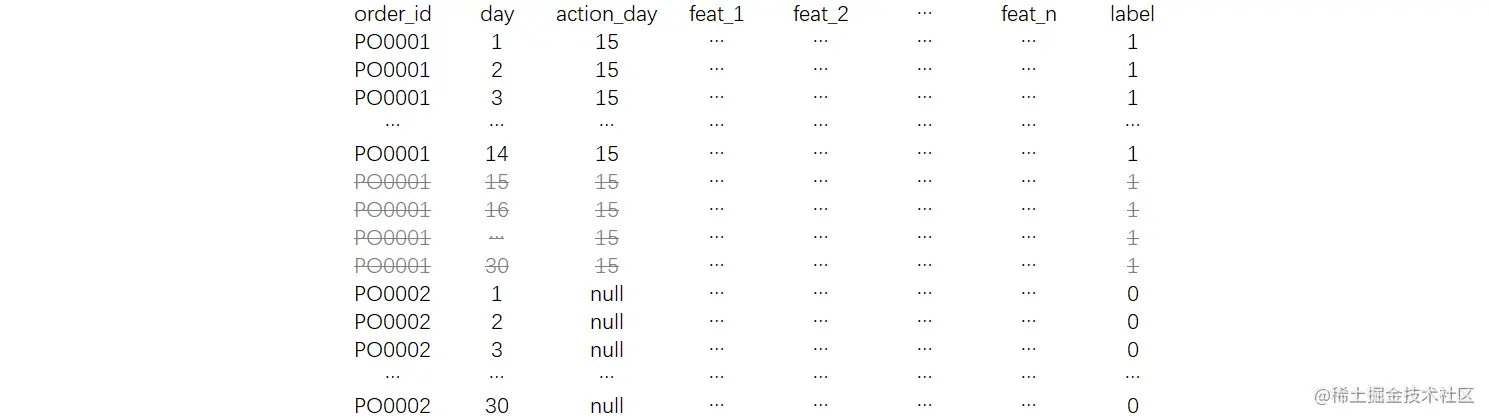1489x420 pixels.
Task: Select the action_day column header
Action: point(606,15)
